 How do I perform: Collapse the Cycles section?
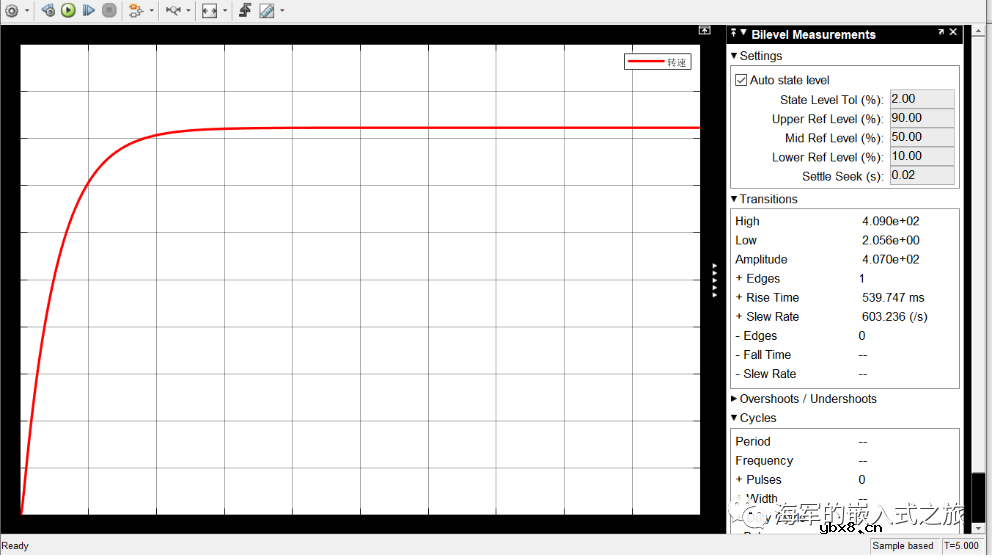click(734, 419)
